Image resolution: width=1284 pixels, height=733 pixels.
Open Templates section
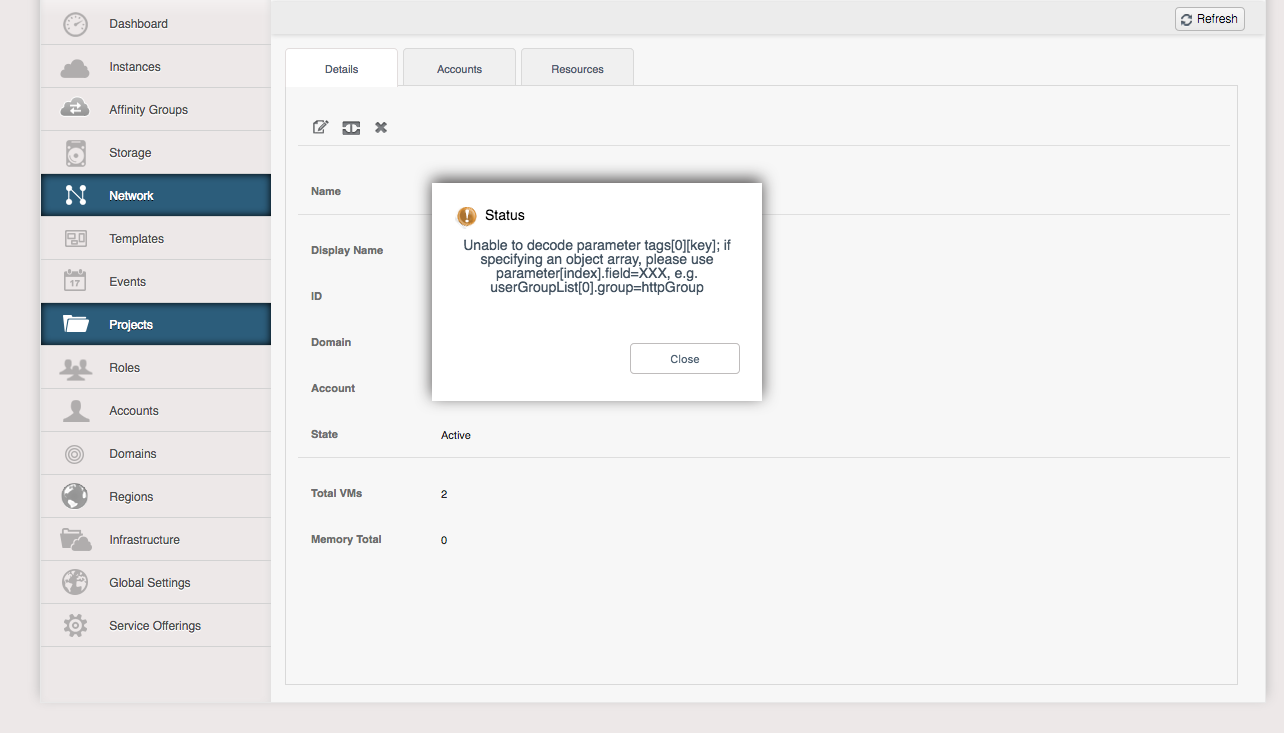156,238
